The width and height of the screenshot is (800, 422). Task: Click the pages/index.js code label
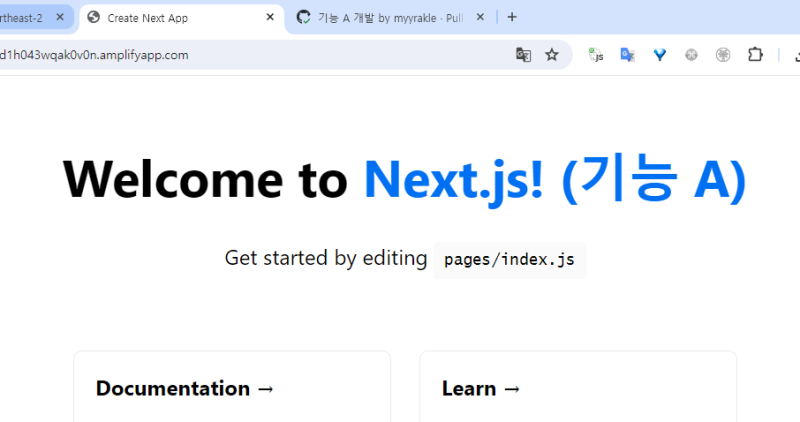[509, 260]
